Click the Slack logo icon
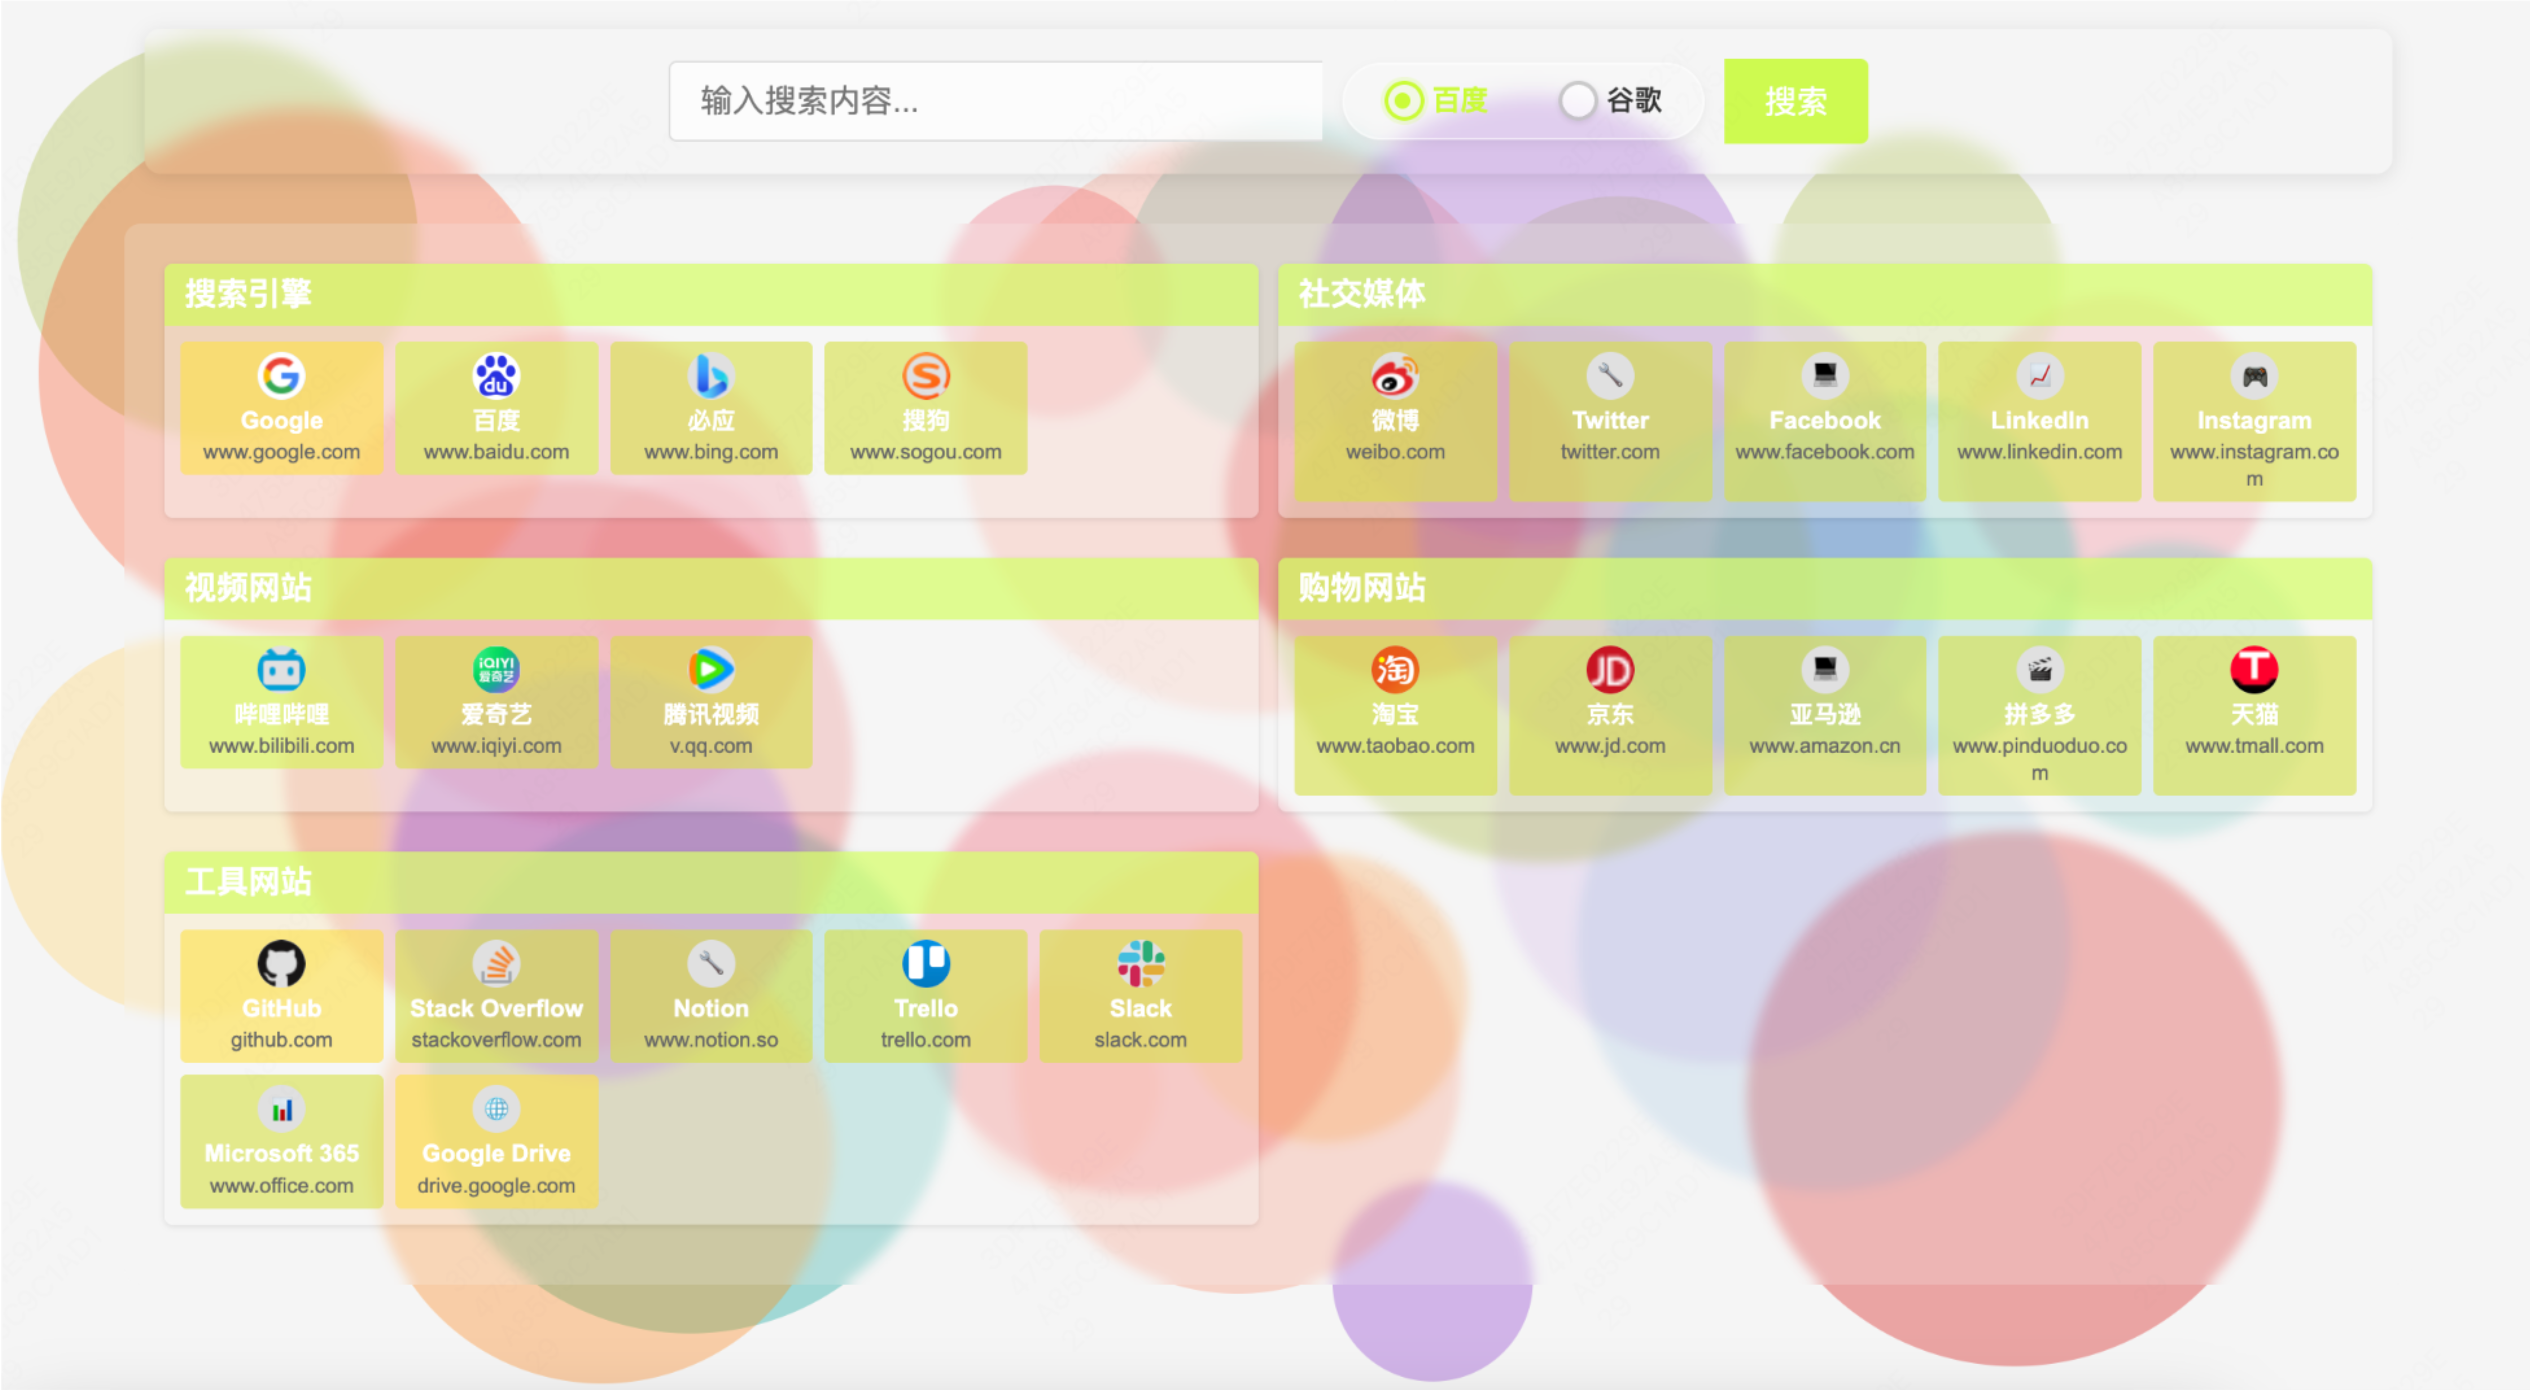The image size is (2530, 1390). click(x=1140, y=964)
